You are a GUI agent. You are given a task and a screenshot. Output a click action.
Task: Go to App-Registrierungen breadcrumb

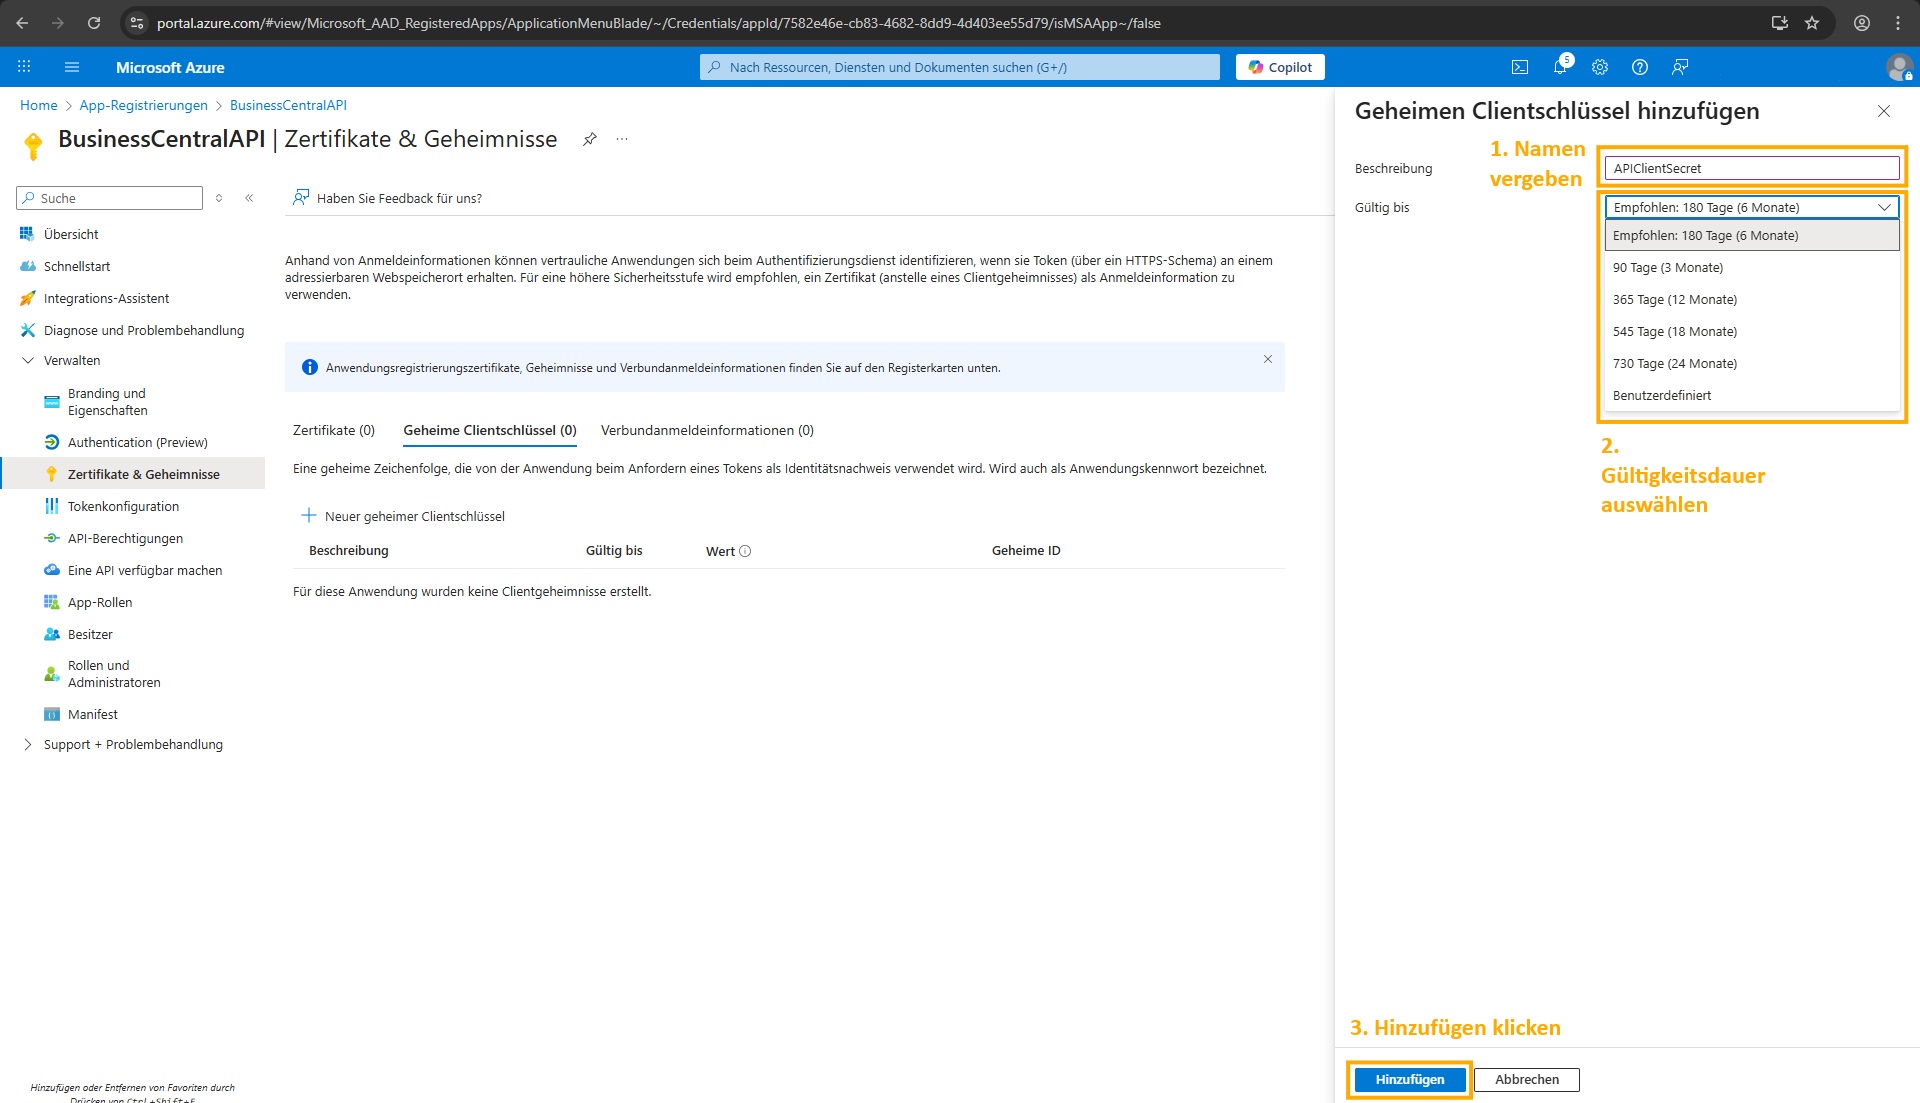[x=143, y=105]
